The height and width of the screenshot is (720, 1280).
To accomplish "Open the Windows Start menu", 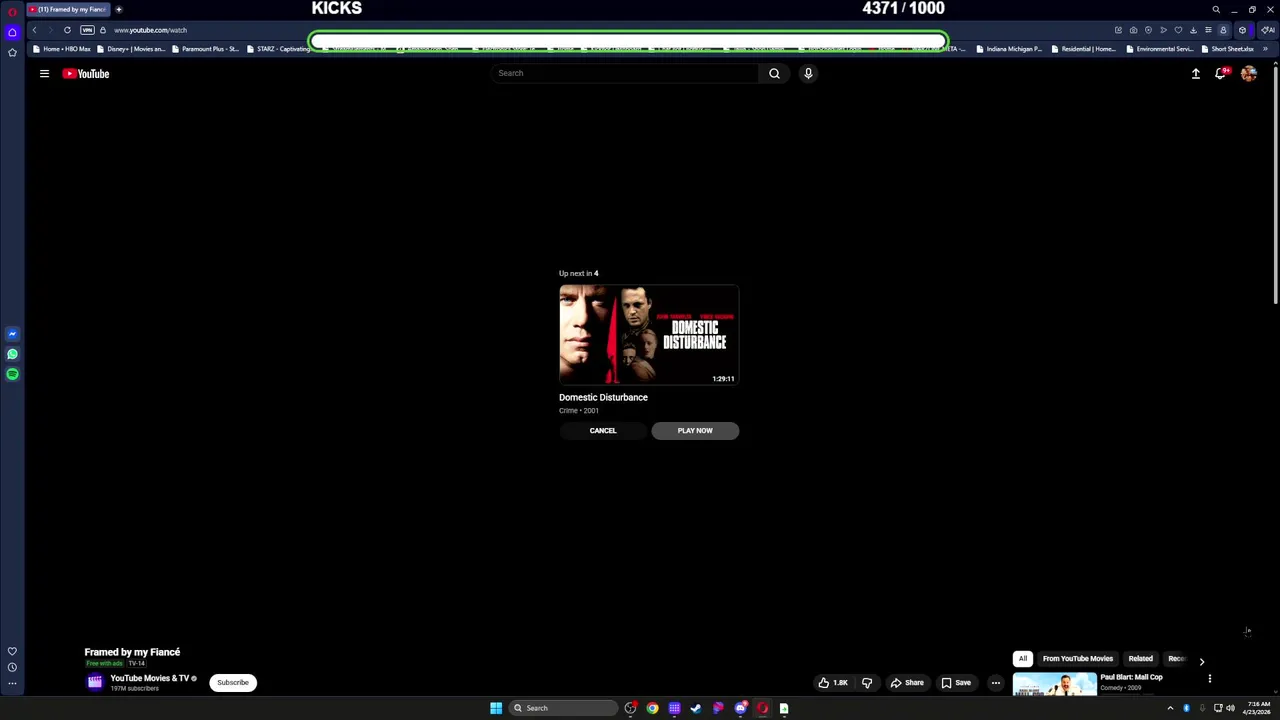I will pyautogui.click(x=496, y=708).
